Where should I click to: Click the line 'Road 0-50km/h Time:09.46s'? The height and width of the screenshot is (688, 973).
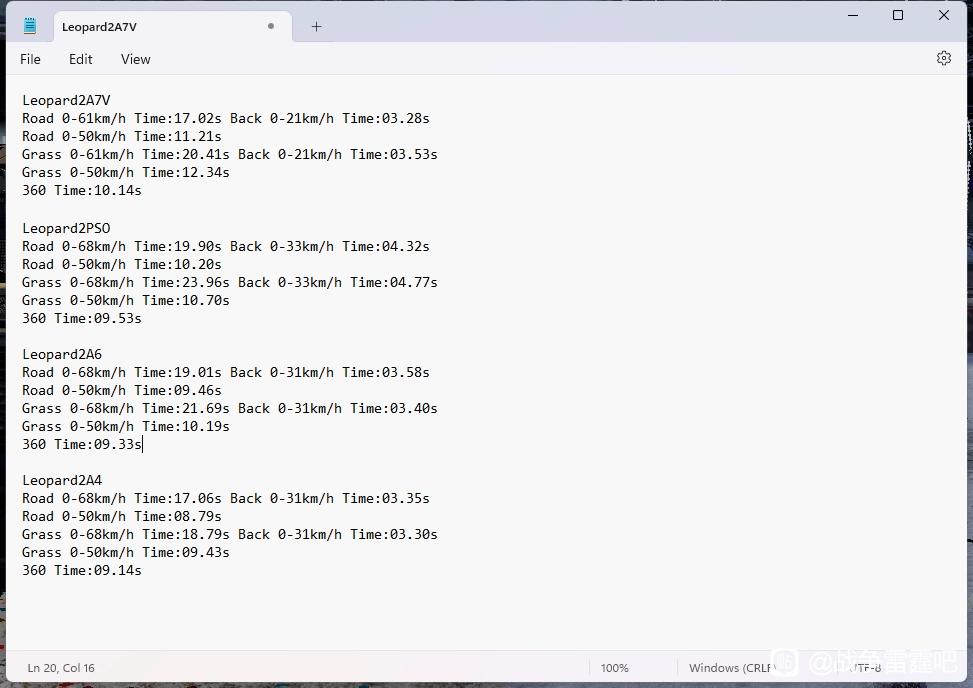point(122,390)
